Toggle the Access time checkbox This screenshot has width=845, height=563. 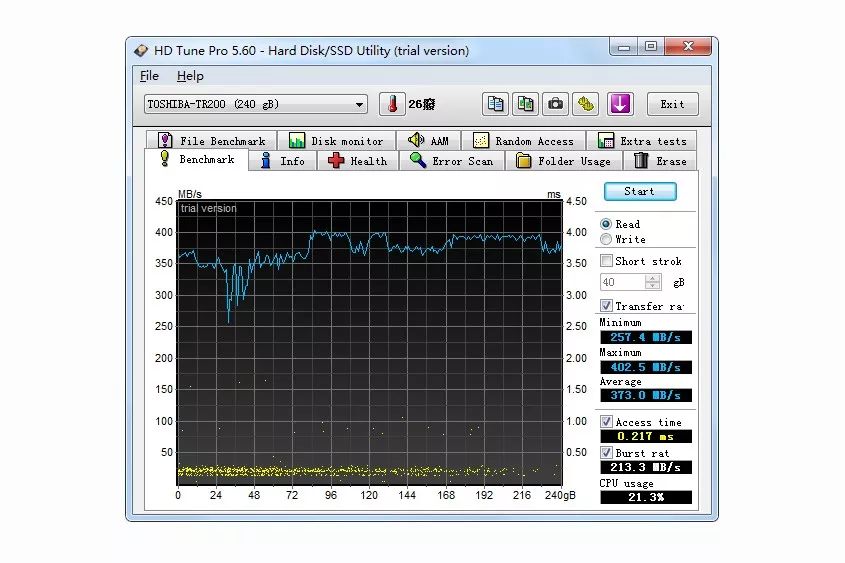pos(606,422)
